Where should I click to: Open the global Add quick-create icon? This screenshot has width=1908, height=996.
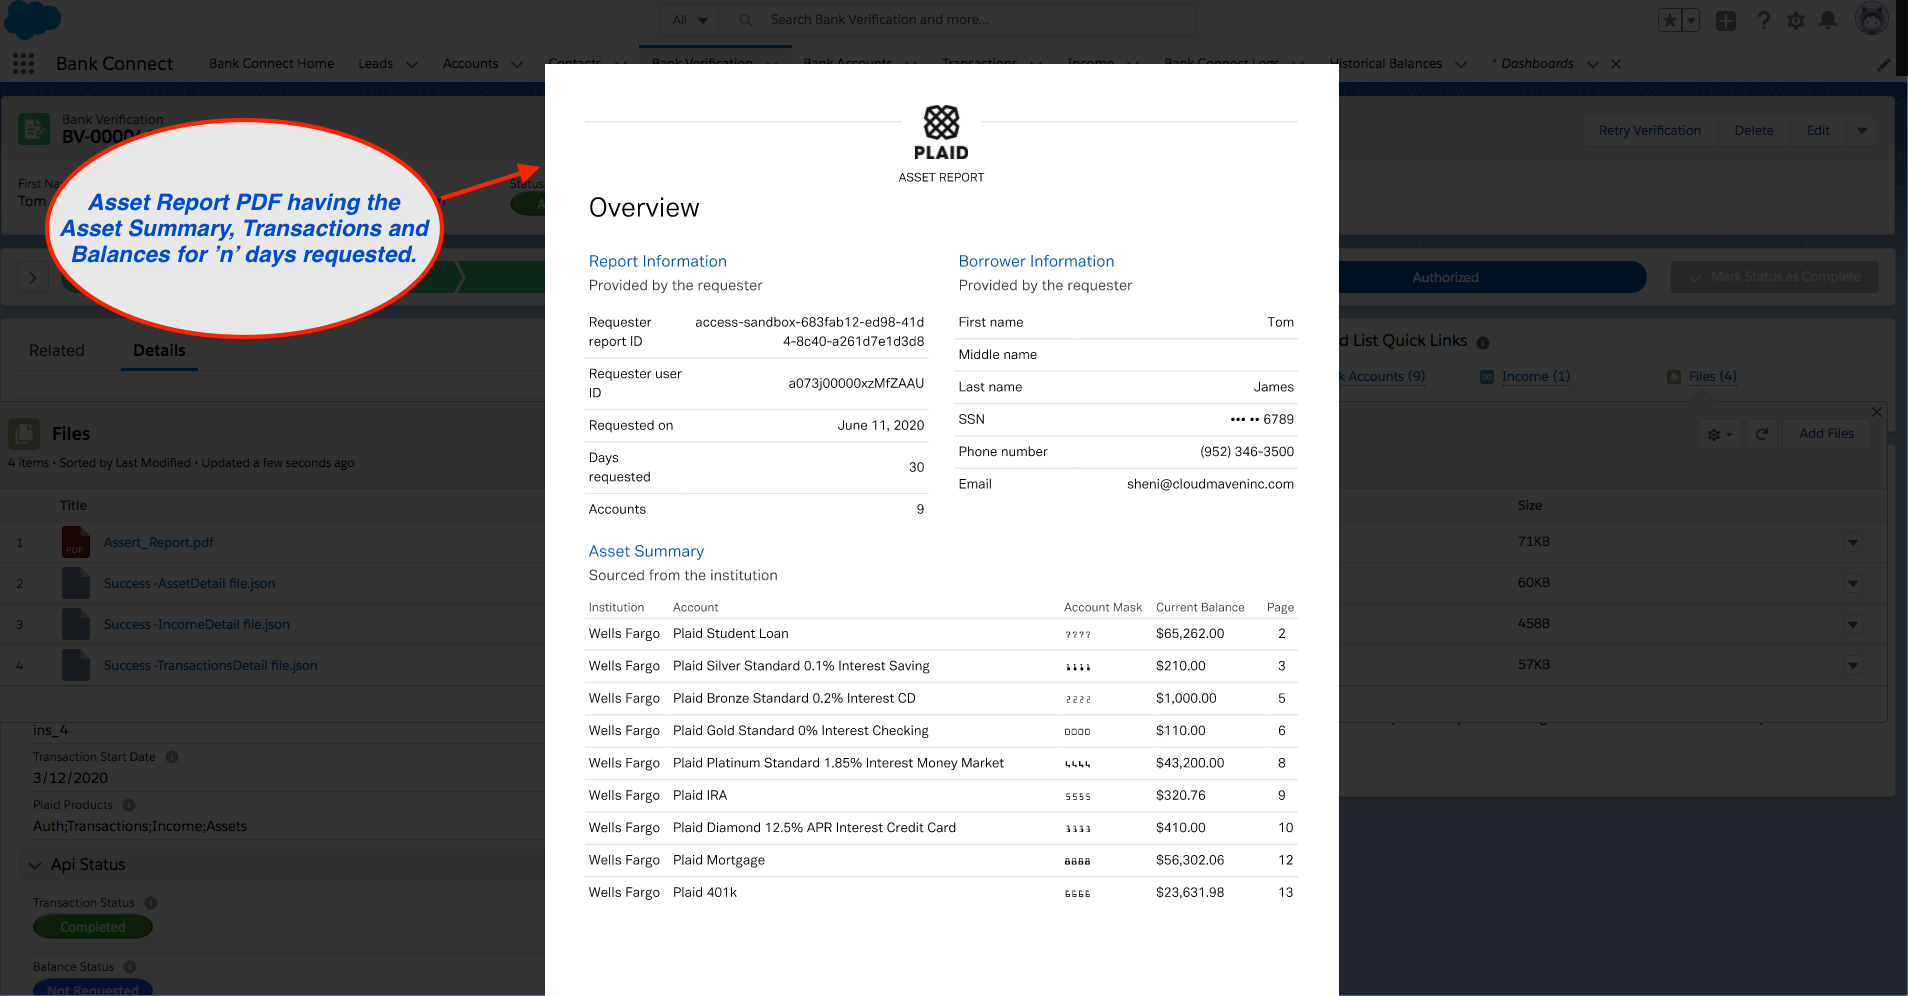[1725, 20]
